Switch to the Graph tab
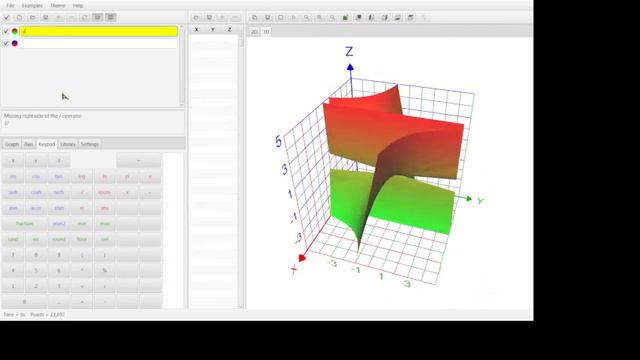 coord(12,144)
